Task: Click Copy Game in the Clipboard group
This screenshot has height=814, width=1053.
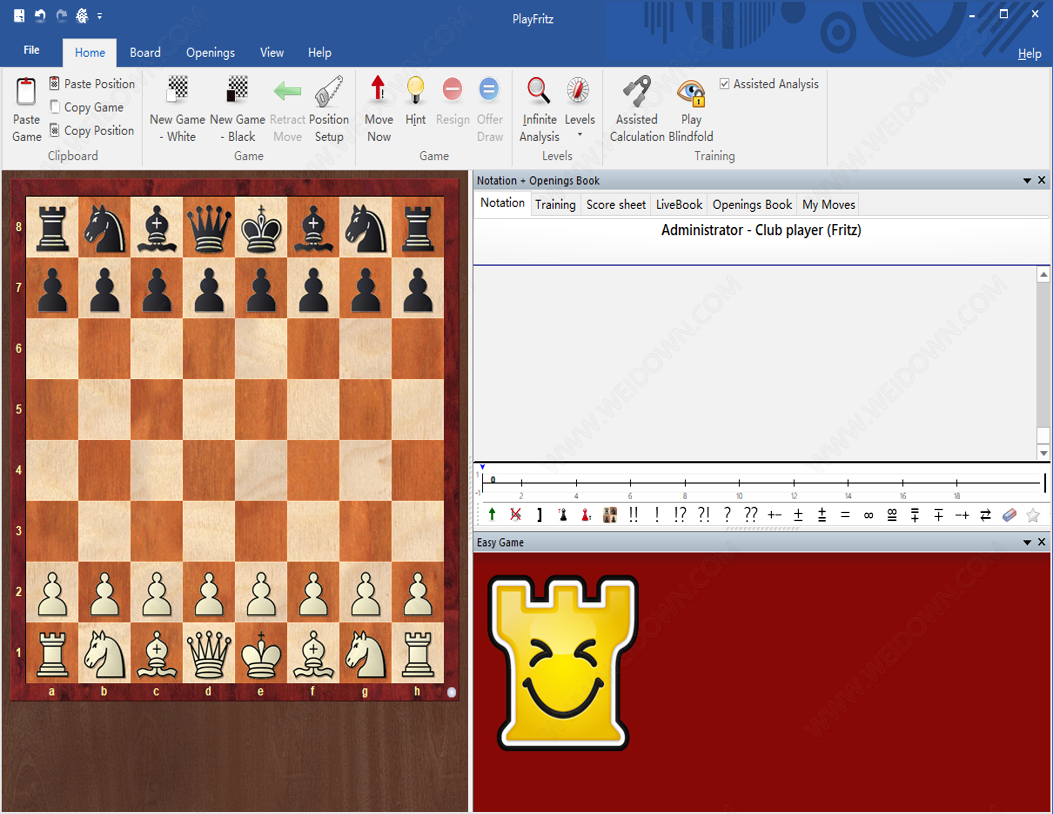Action: [87, 107]
